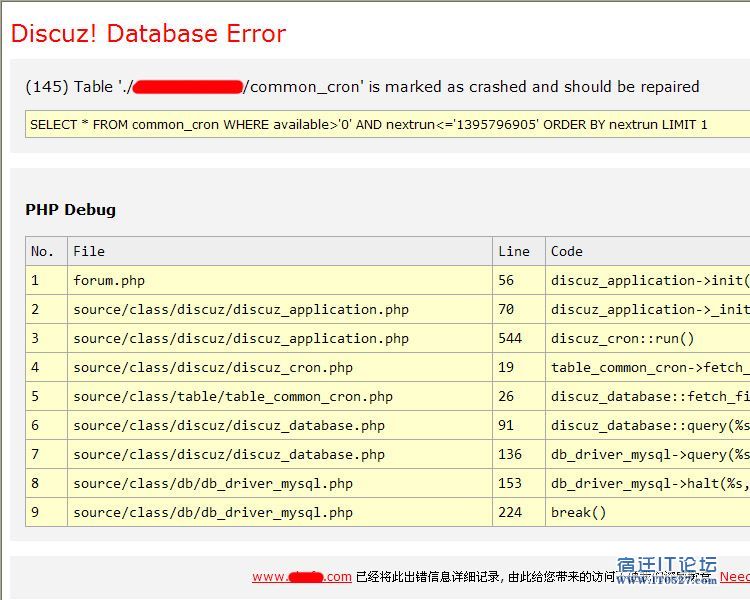
Task: Click the 'Discuz! Database Error' heading
Action: coord(148,33)
